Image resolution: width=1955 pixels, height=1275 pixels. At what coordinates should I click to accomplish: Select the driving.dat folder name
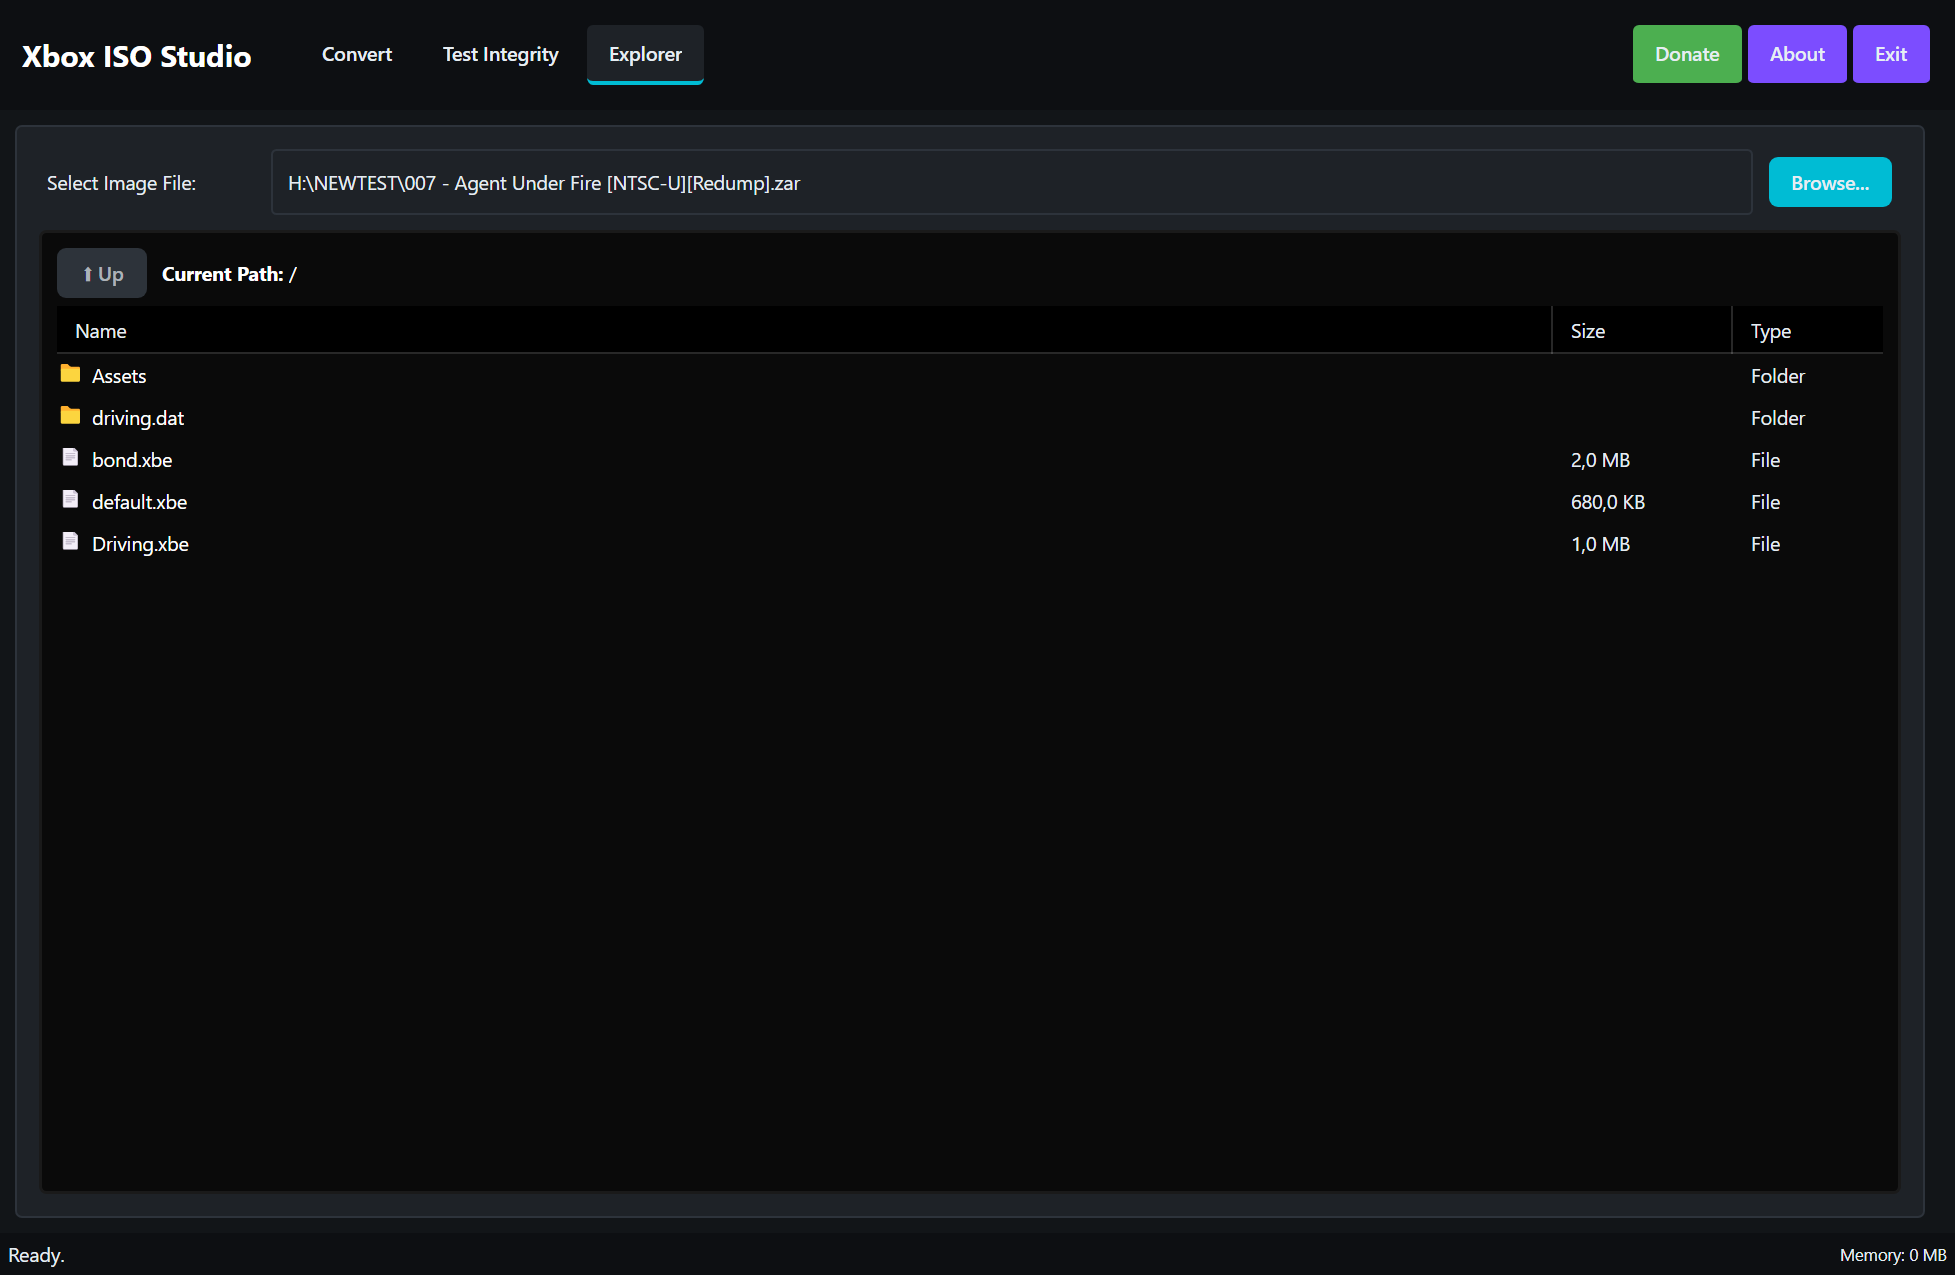point(138,418)
